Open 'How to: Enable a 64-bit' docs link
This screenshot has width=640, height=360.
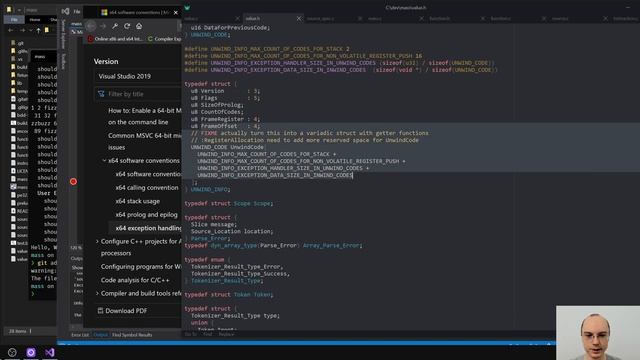point(144,116)
